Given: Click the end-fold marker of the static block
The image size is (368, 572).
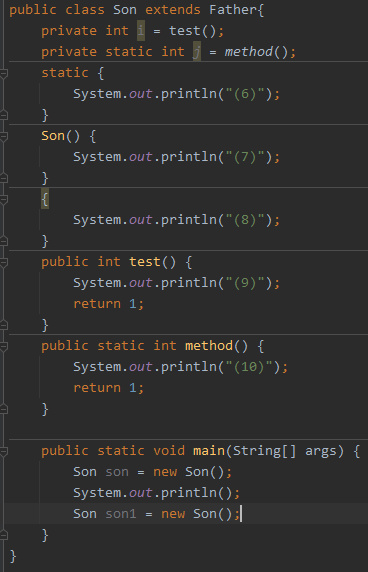Looking at the screenshot, I should (x=4, y=115).
